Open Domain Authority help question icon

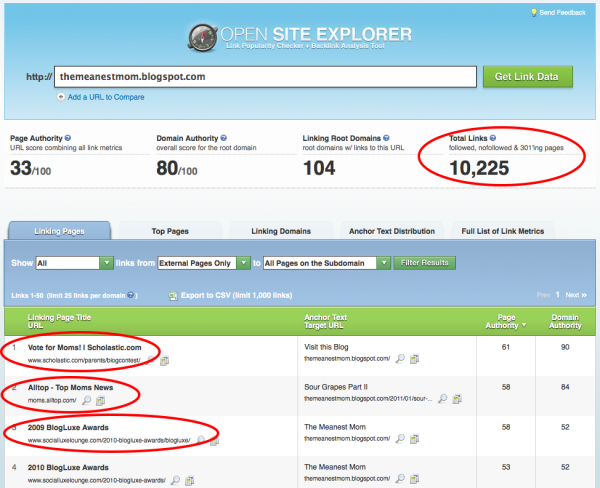pyautogui.click(x=224, y=138)
